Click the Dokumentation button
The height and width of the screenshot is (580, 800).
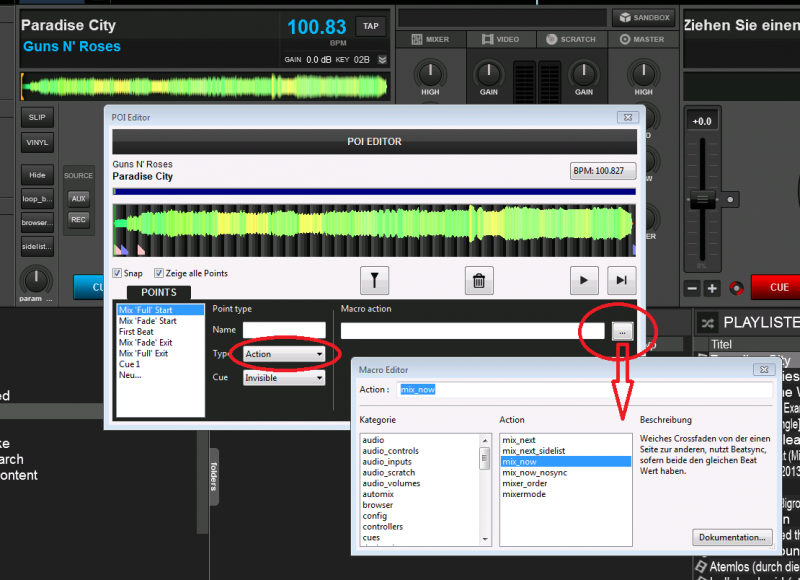[x=732, y=537]
